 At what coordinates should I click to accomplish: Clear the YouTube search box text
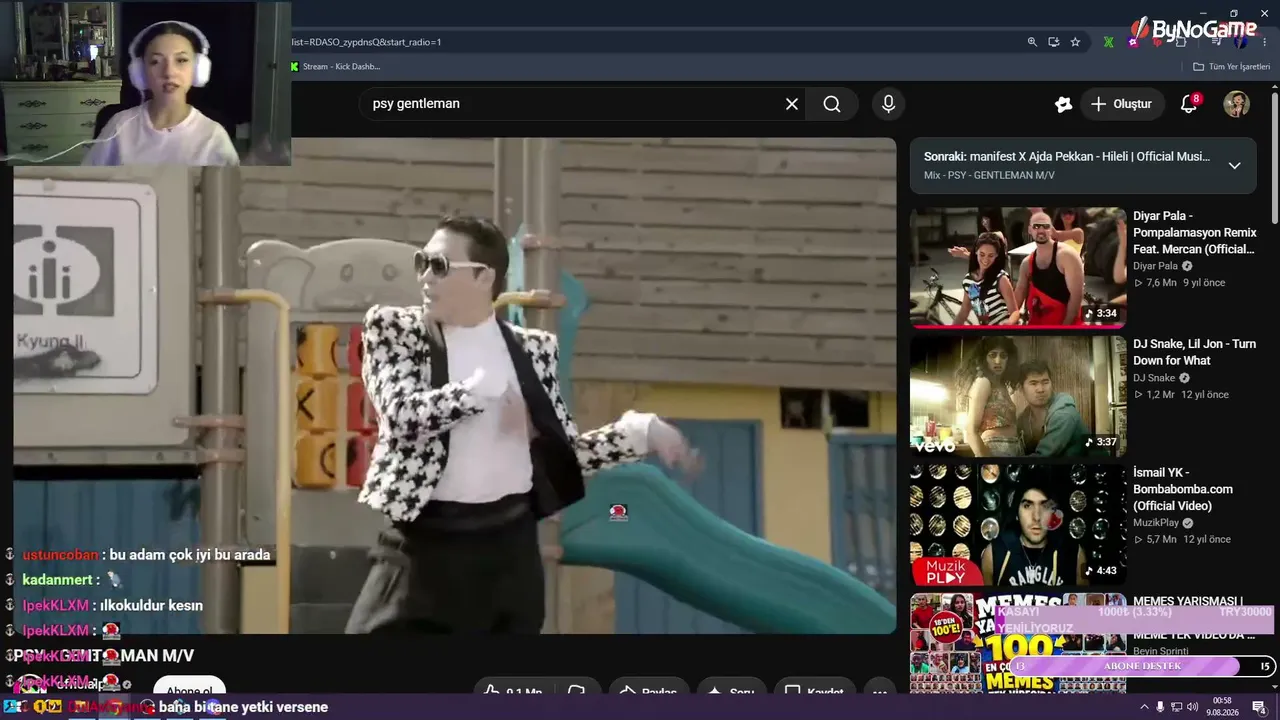point(792,104)
